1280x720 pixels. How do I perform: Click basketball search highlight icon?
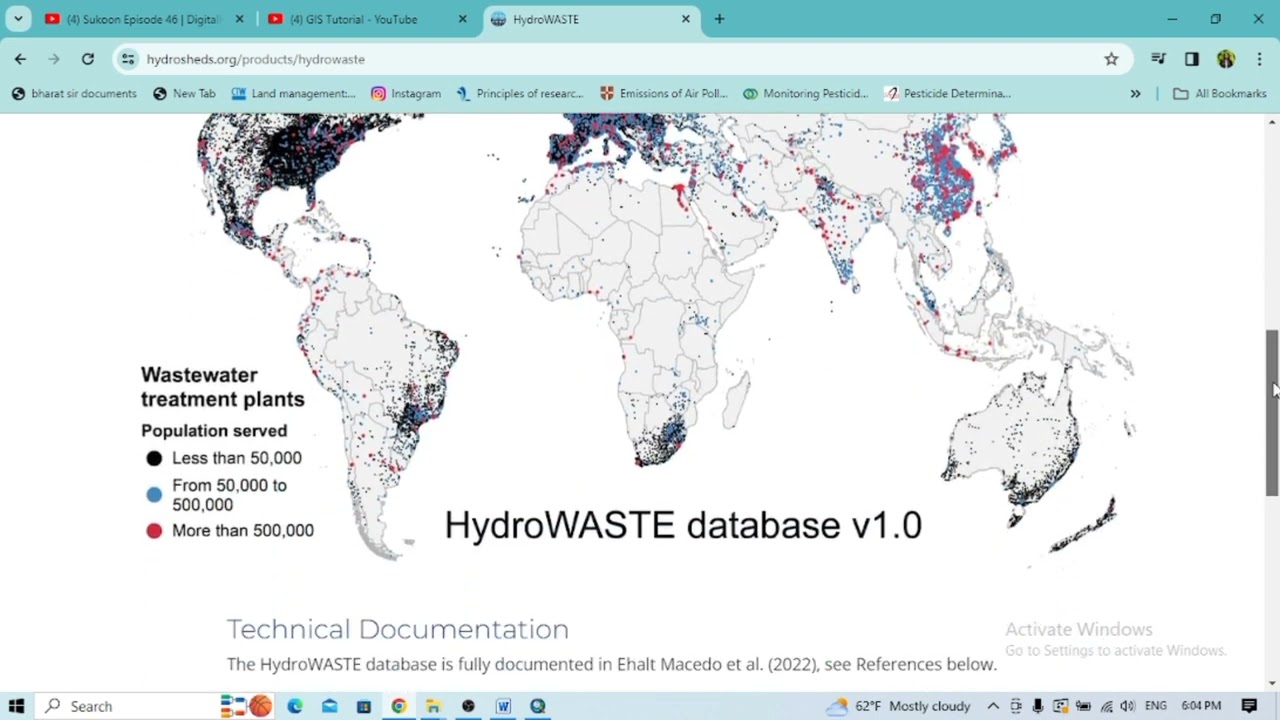260,706
